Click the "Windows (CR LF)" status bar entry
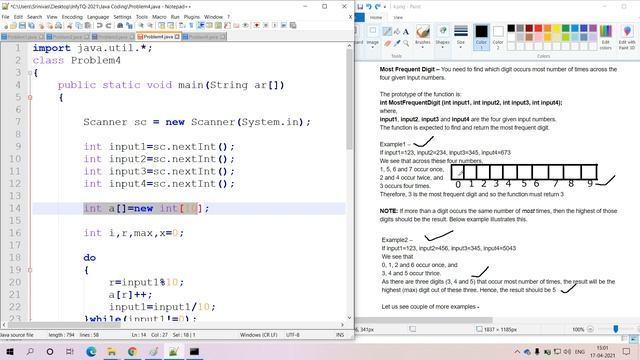640x360 pixels. (x=258, y=335)
